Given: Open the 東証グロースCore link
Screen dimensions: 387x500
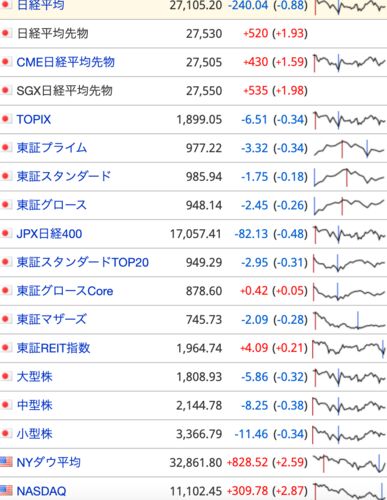Looking at the screenshot, I should point(65,291).
